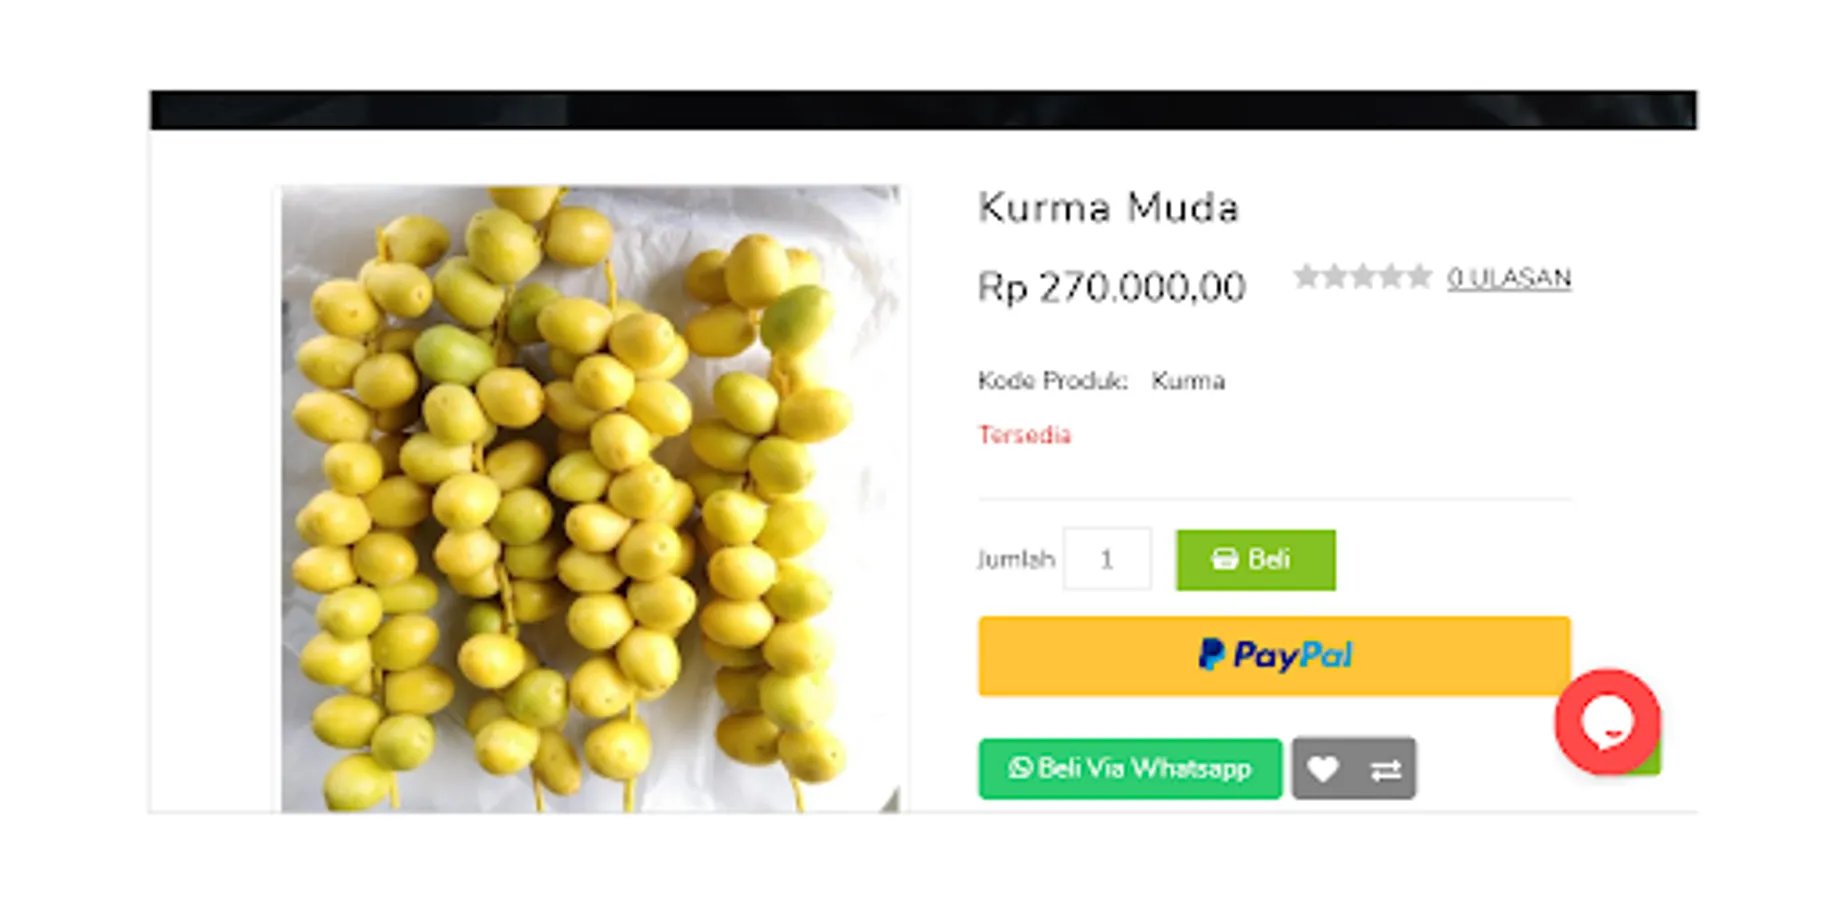1843x900 pixels.
Task: Click the first rating star
Action: [x=1306, y=276]
